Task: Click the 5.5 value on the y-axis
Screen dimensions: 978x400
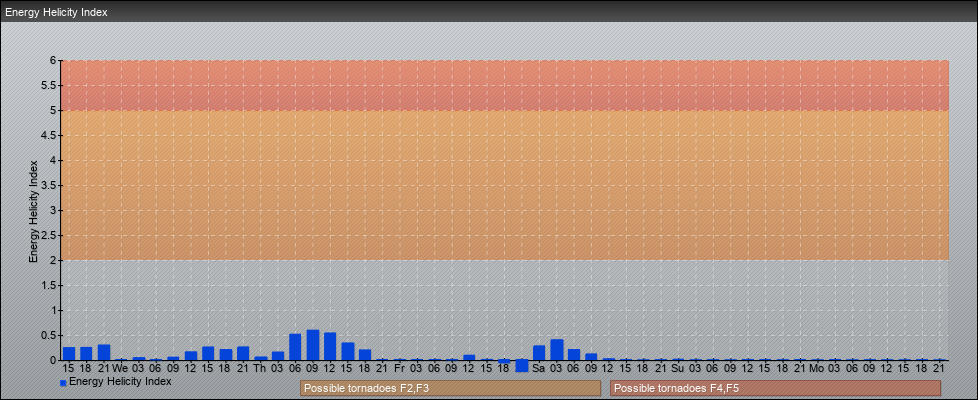Action: point(49,85)
